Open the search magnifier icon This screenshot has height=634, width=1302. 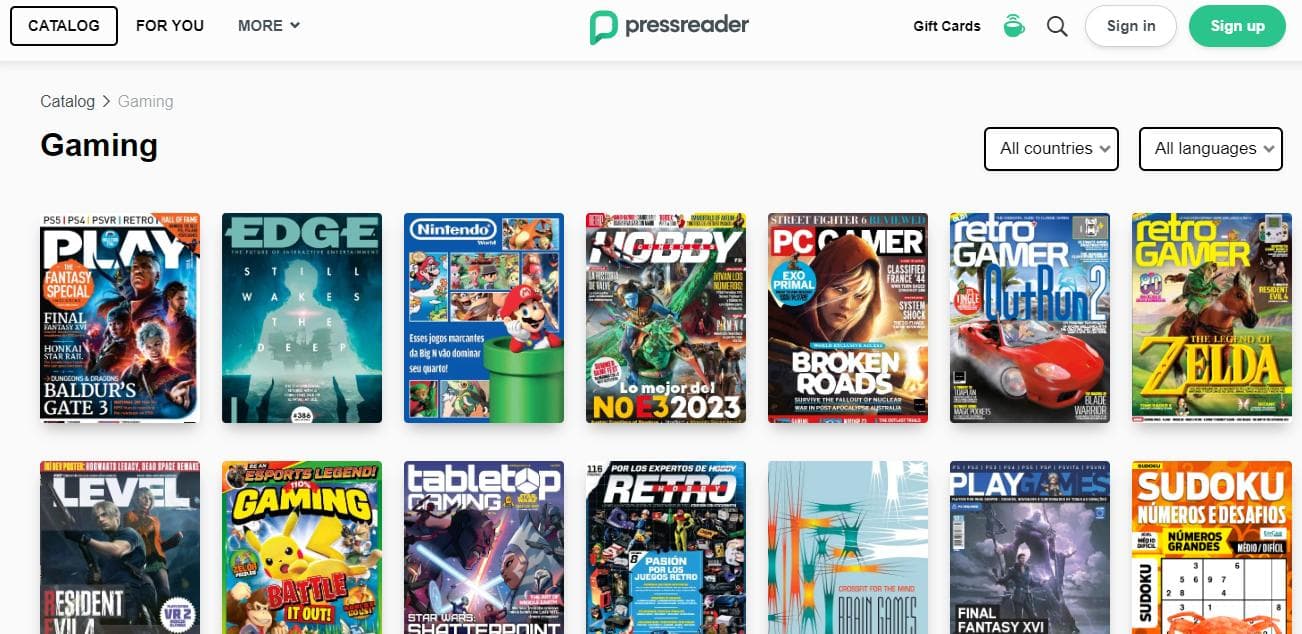click(1057, 26)
